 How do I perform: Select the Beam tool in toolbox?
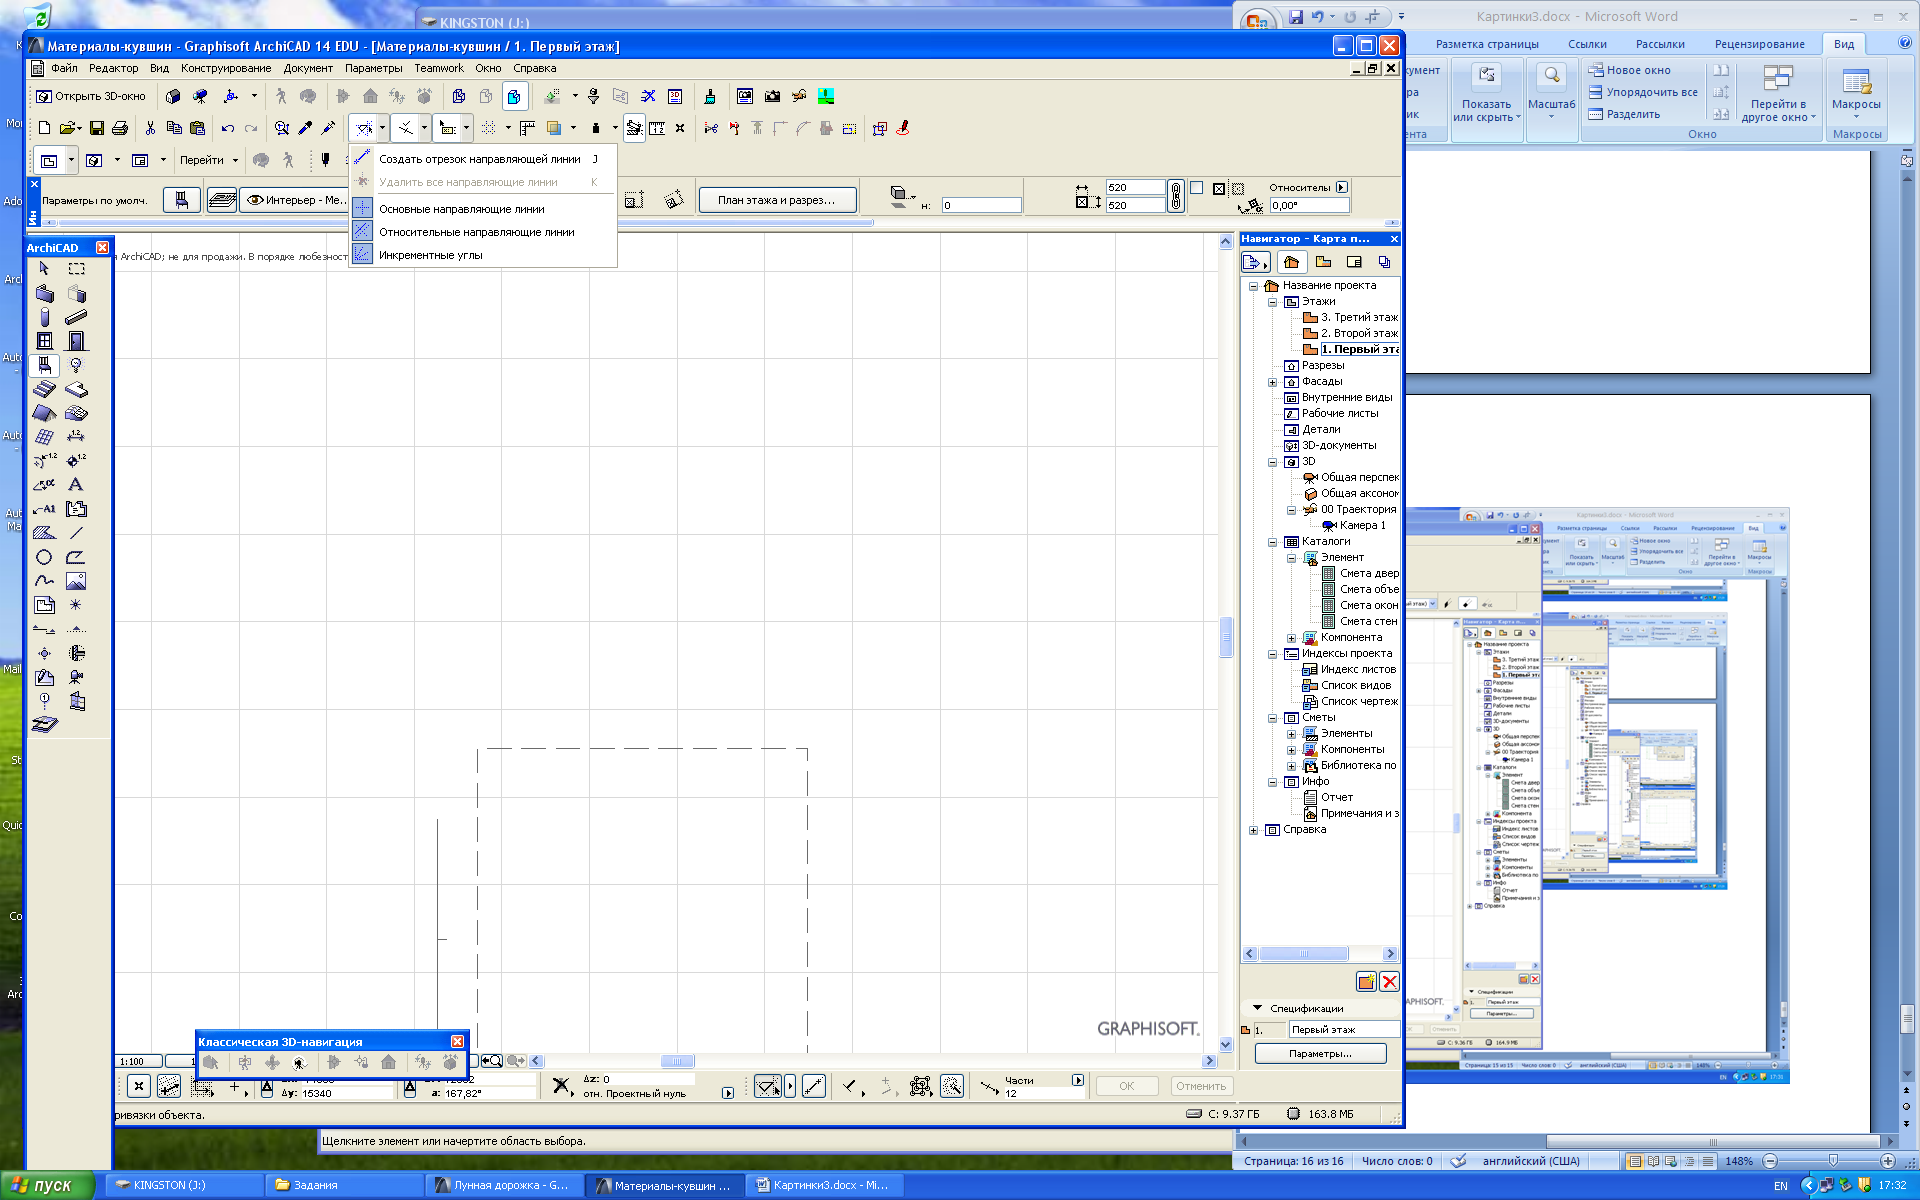click(76, 317)
